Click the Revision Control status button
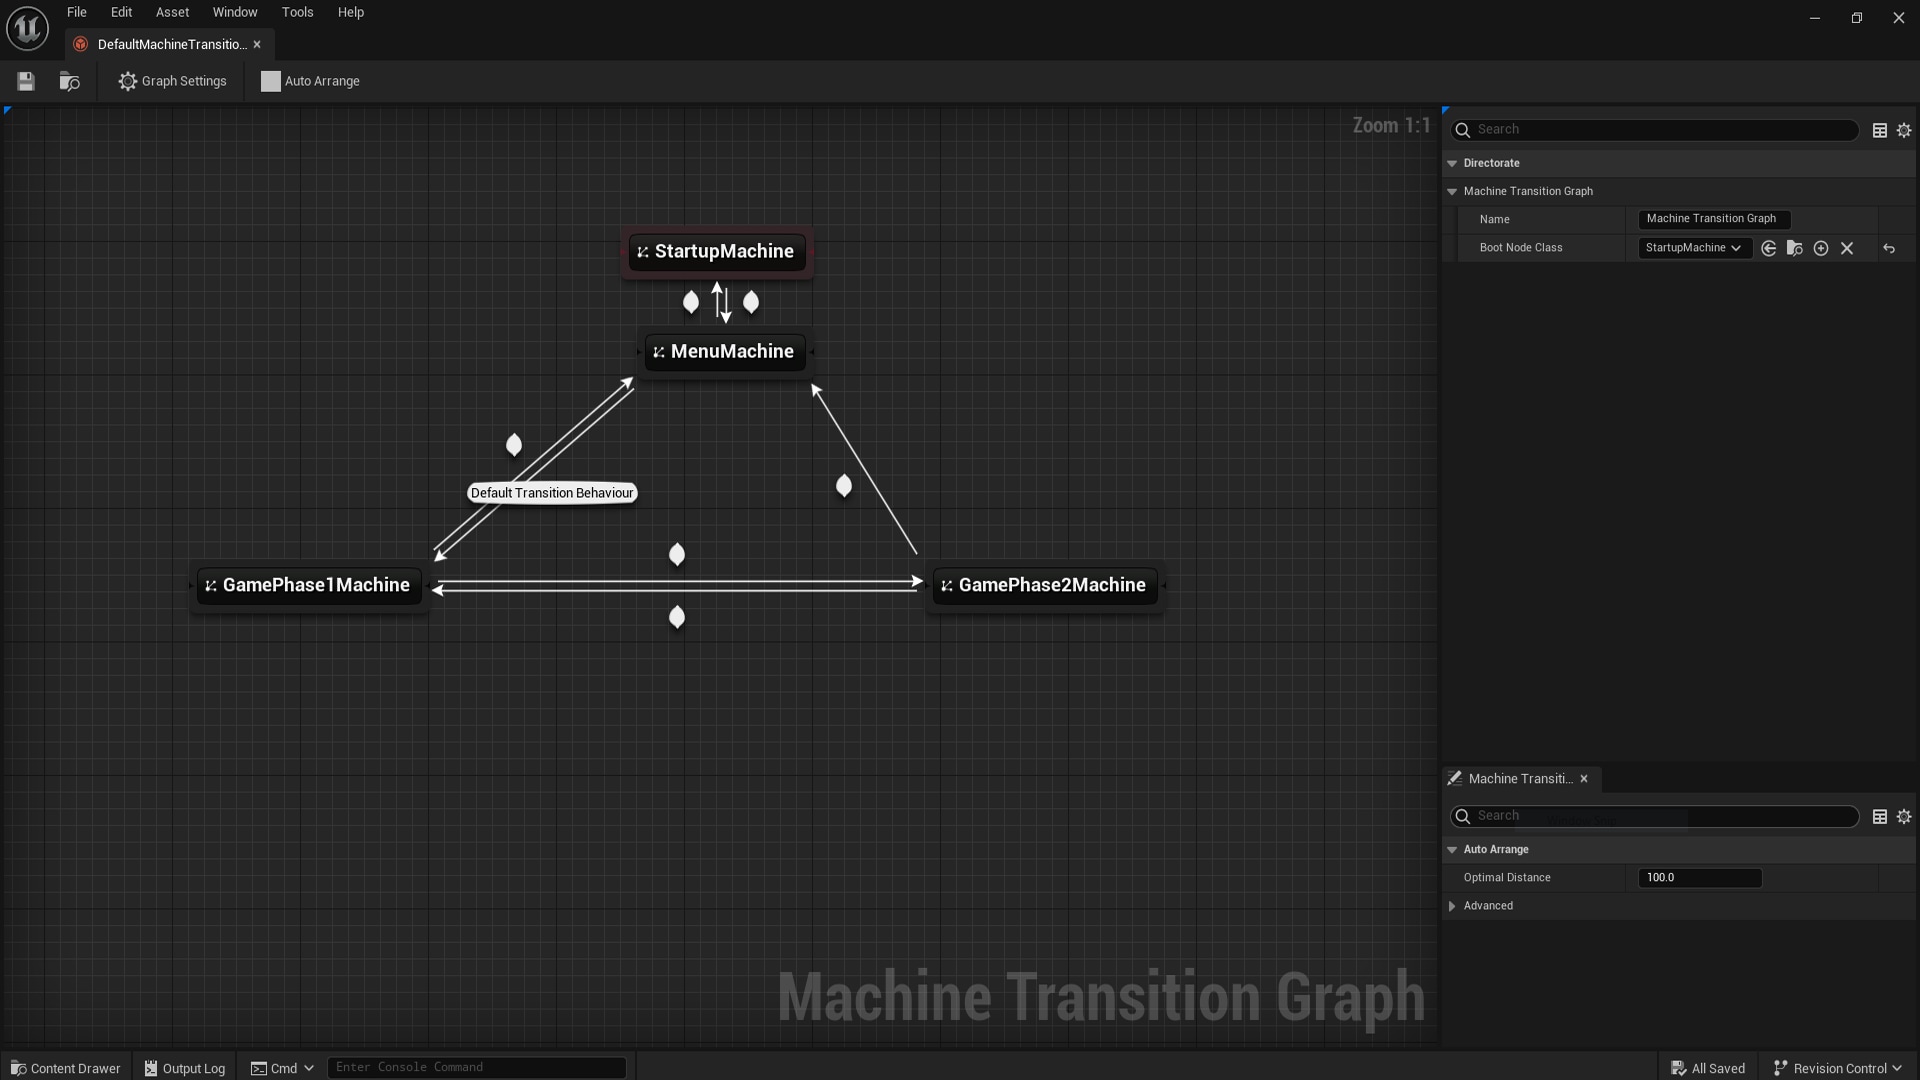 [x=1838, y=1067]
